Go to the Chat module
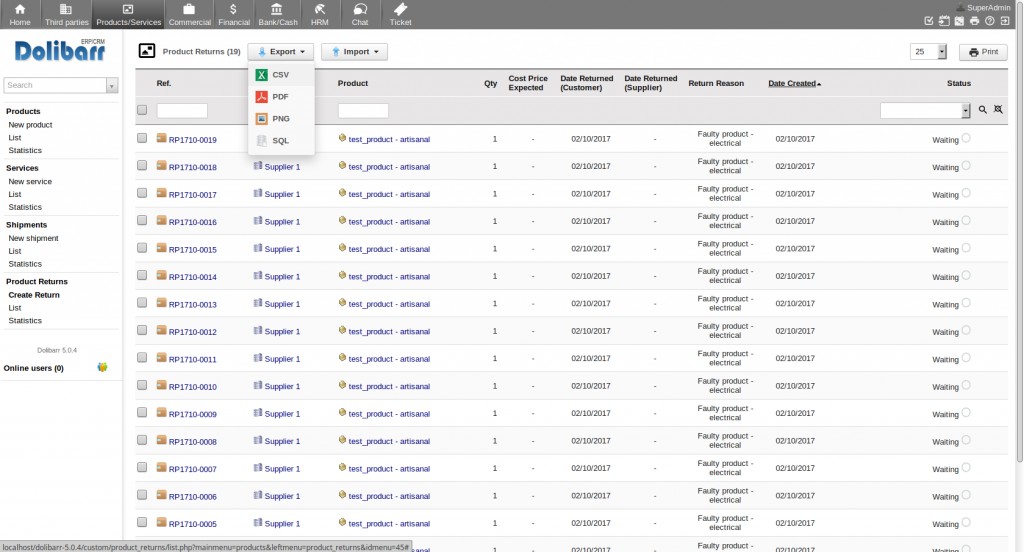This screenshot has height=552, width=1024. tap(359, 14)
